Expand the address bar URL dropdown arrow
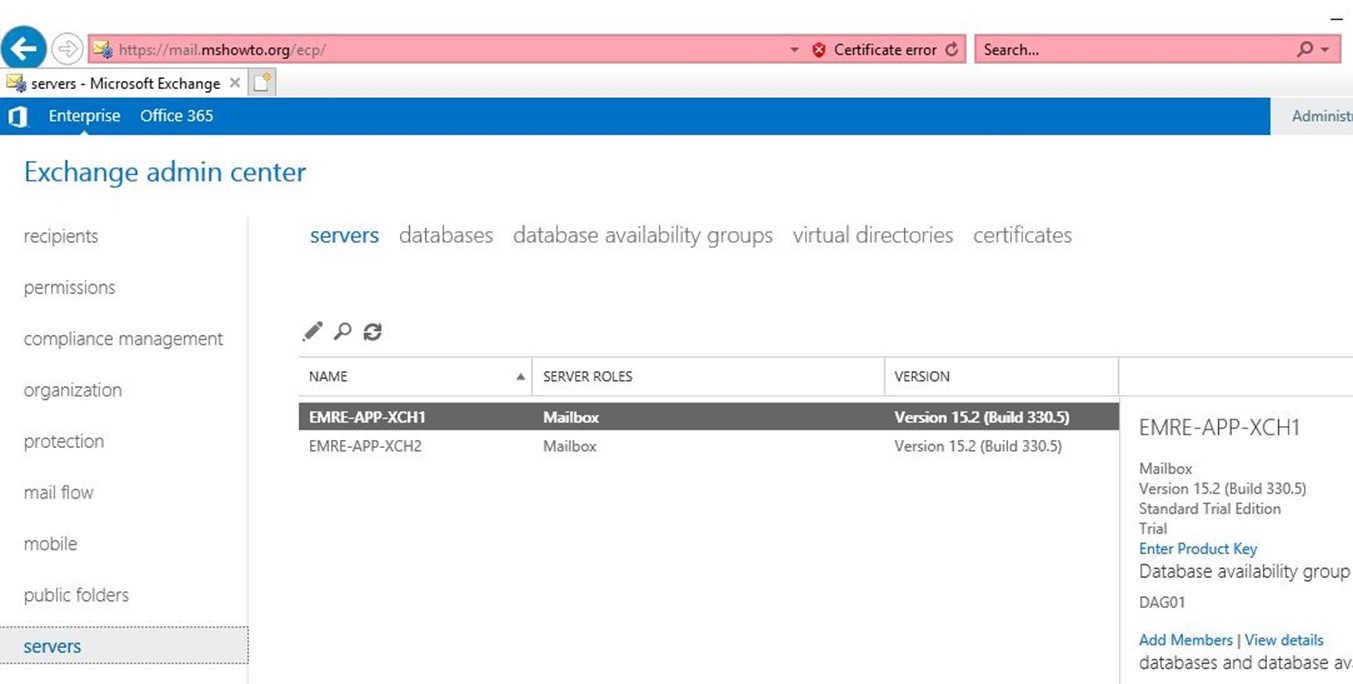 click(x=794, y=49)
